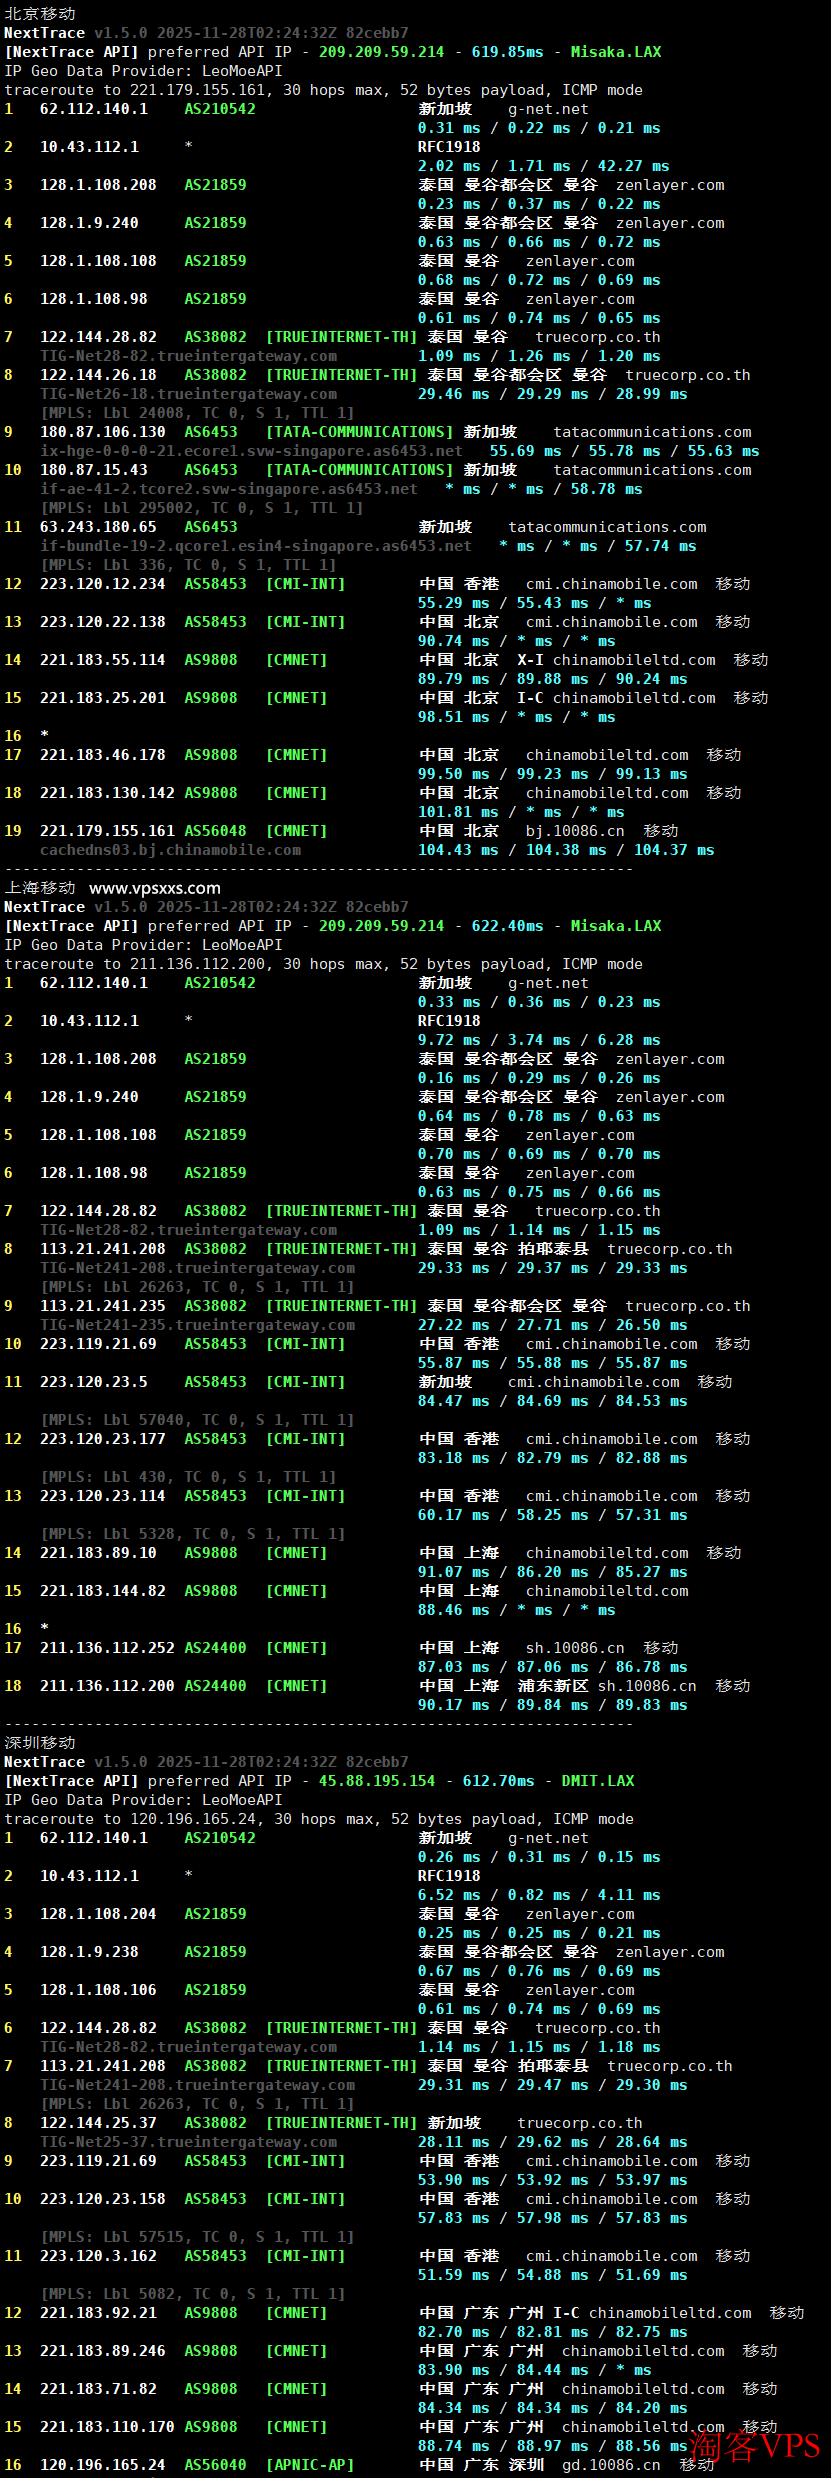Click the red 淘客VPS watermark
Viewport: 831px width, 2478px height.
click(x=755, y=2446)
